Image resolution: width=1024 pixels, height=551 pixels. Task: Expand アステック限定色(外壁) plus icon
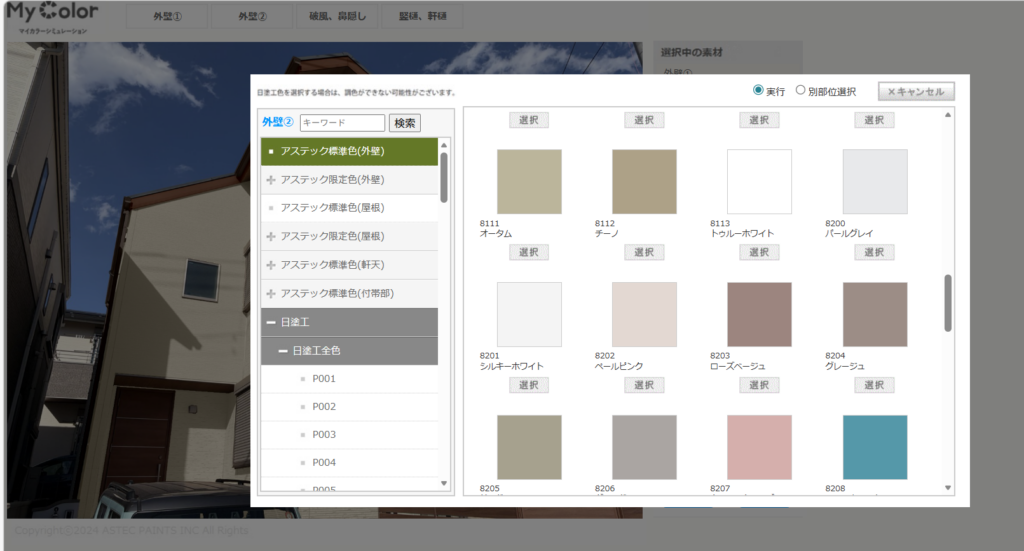[x=271, y=180]
